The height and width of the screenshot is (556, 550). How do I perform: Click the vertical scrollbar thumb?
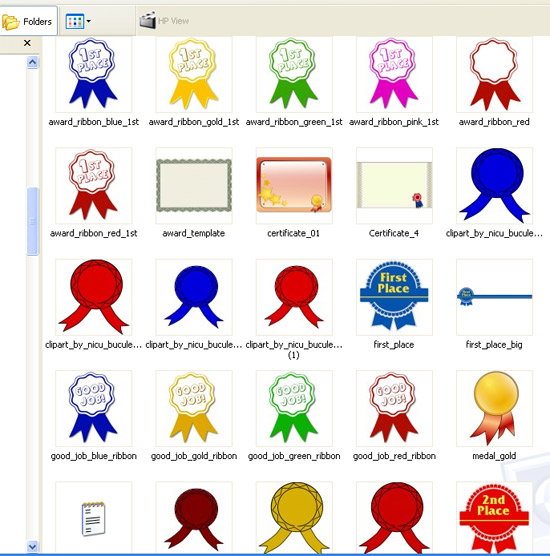[33, 221]
